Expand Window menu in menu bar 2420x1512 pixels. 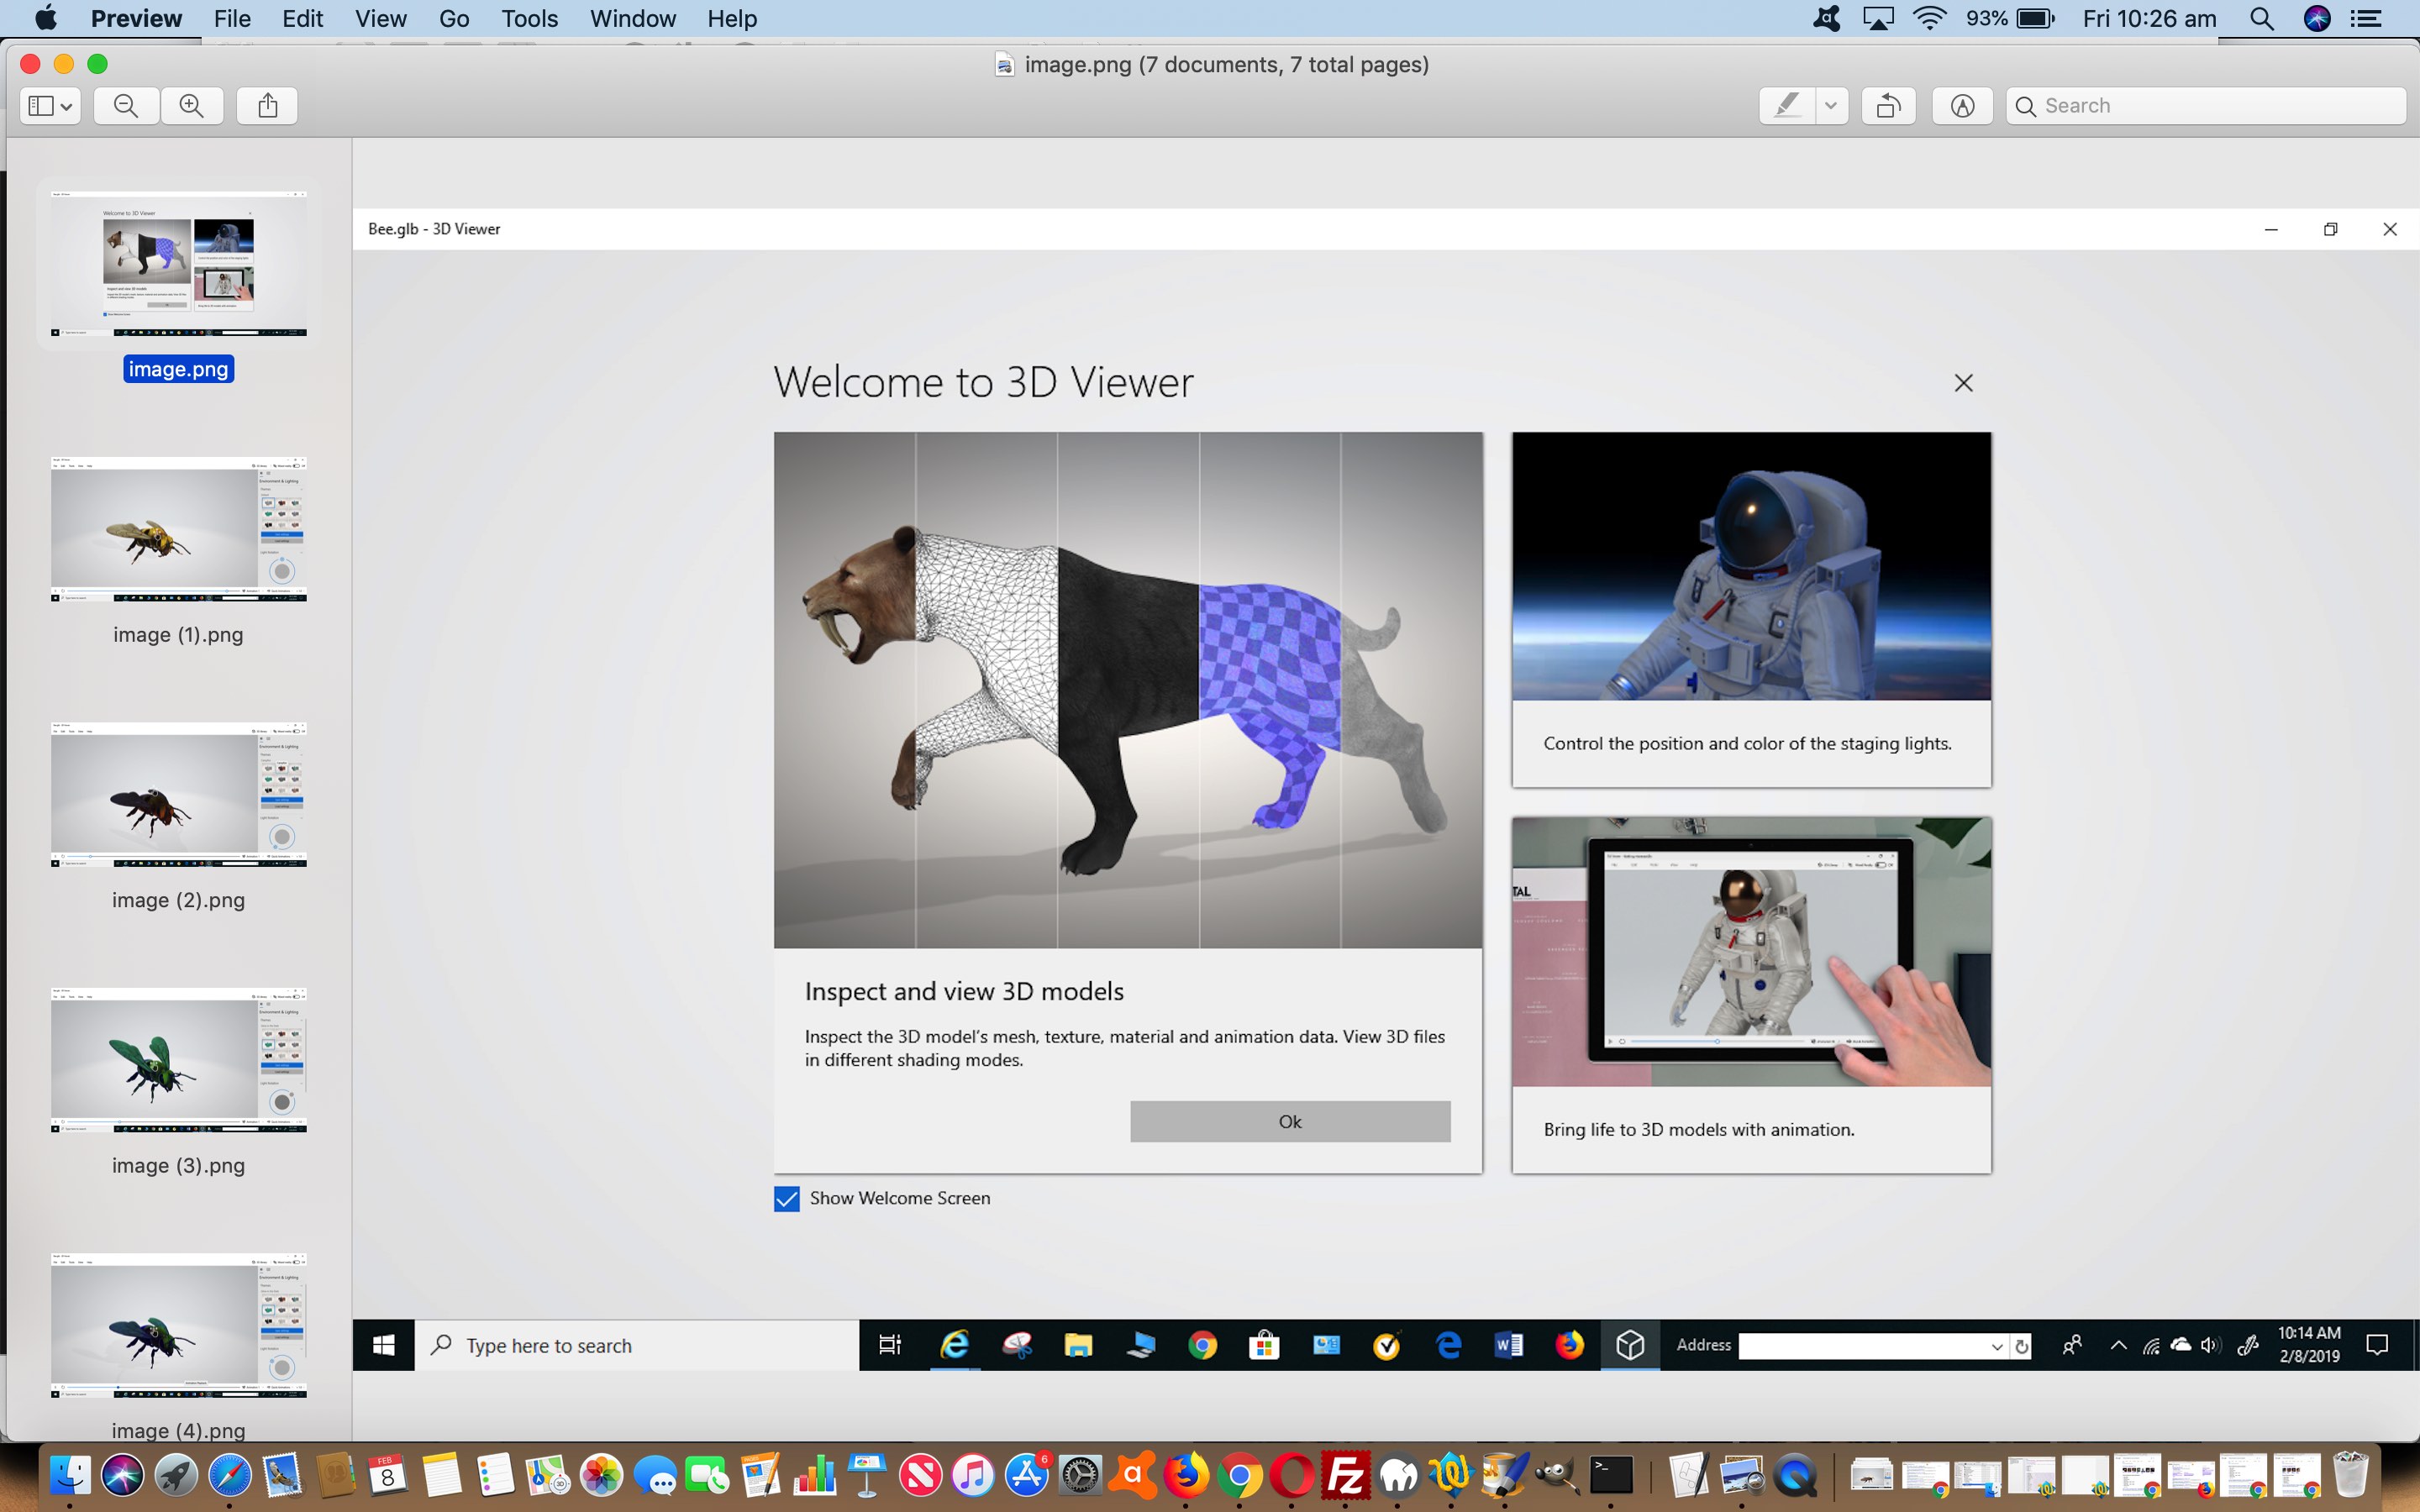(x=633, y=19)
